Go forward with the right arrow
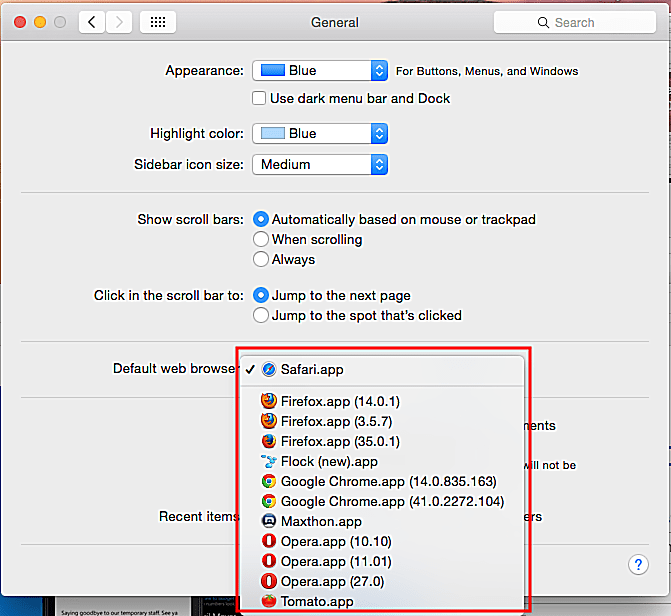 (x=119, y=22)
